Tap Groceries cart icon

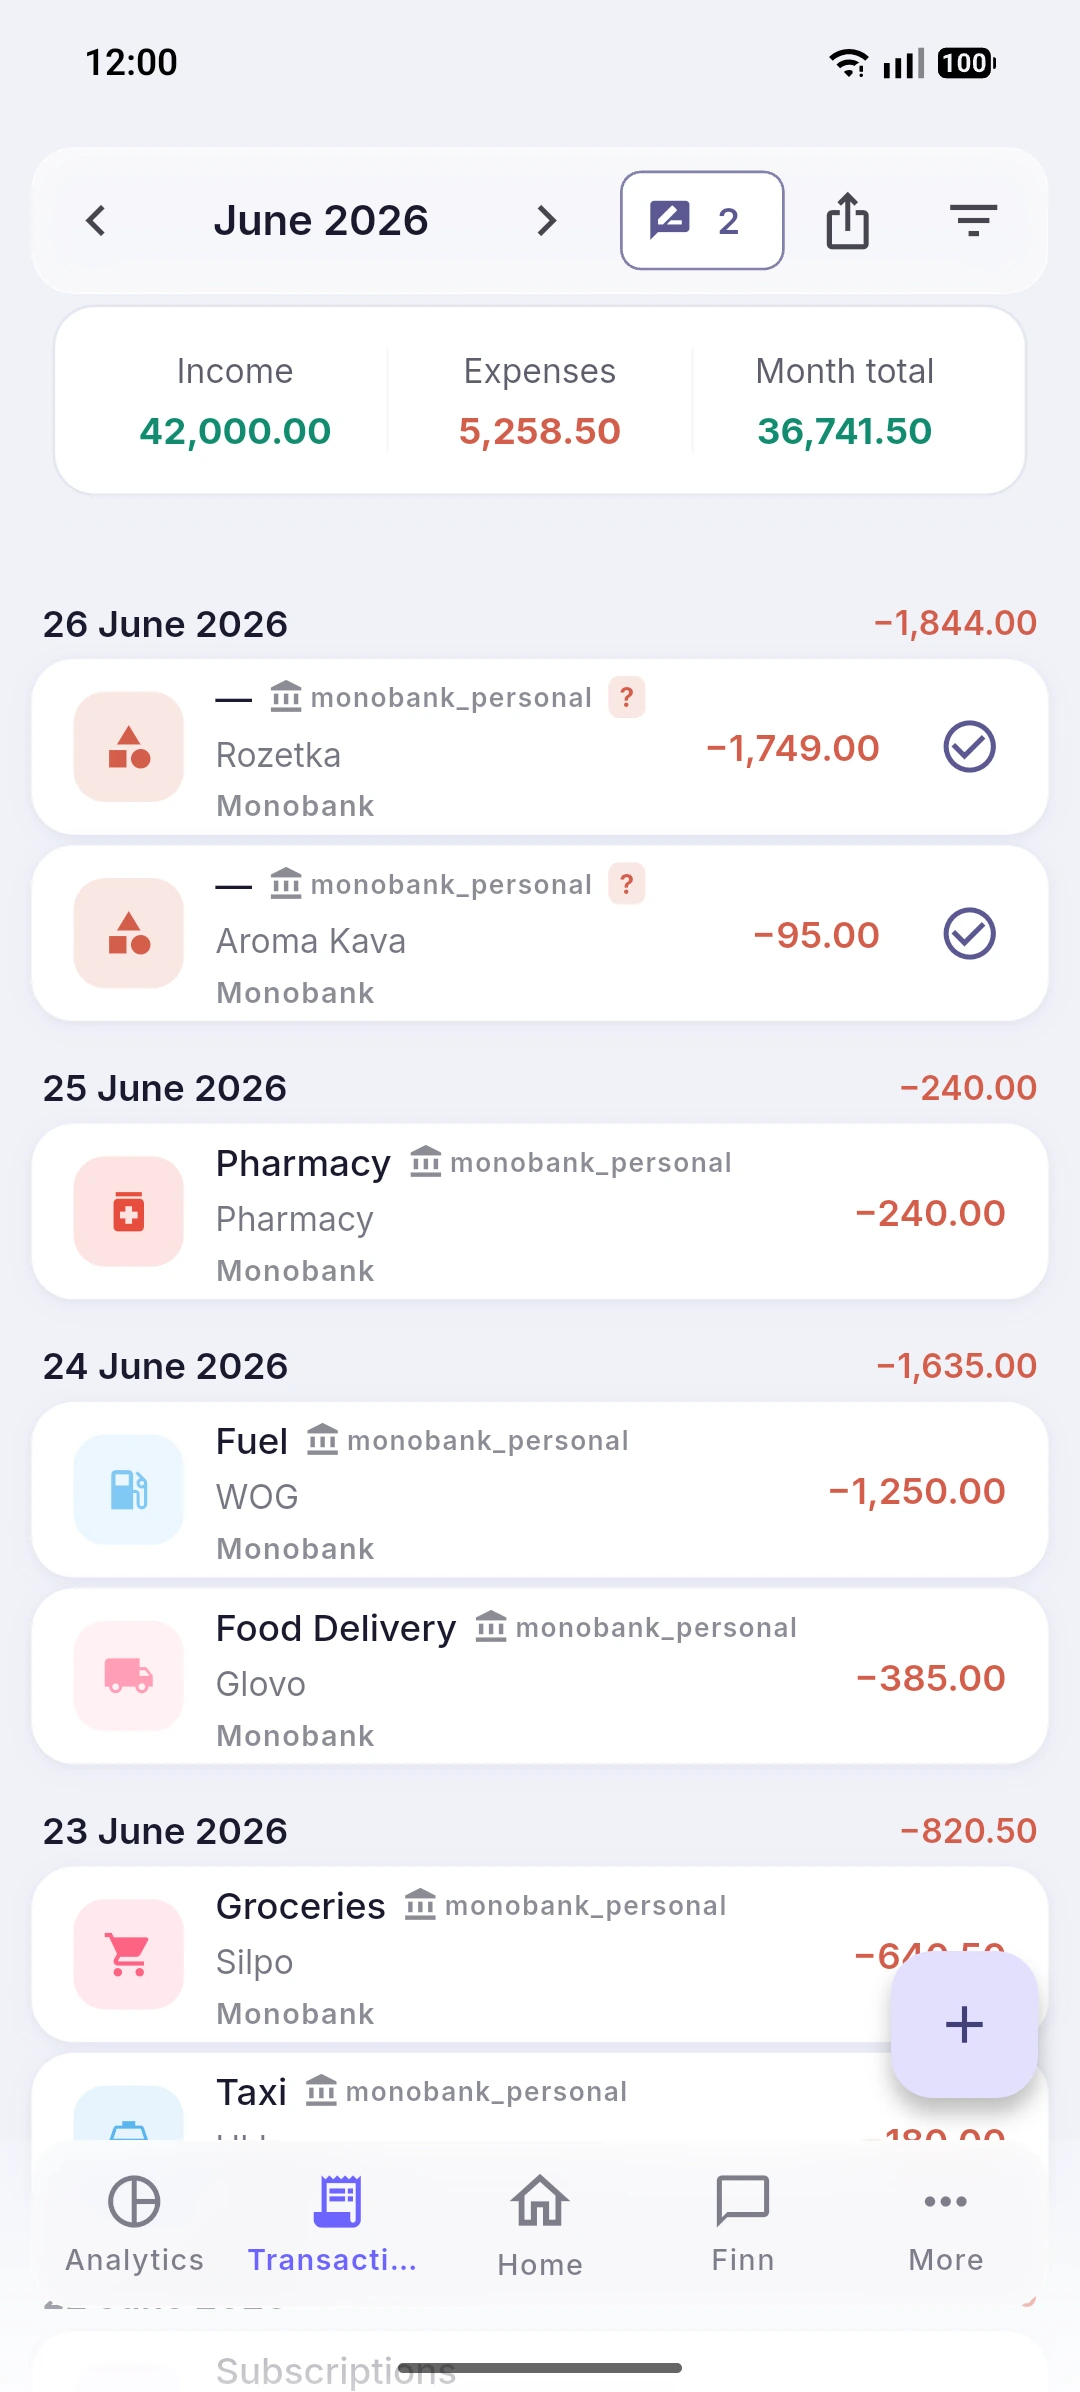pyautogui.click(x=129, y=1954)
